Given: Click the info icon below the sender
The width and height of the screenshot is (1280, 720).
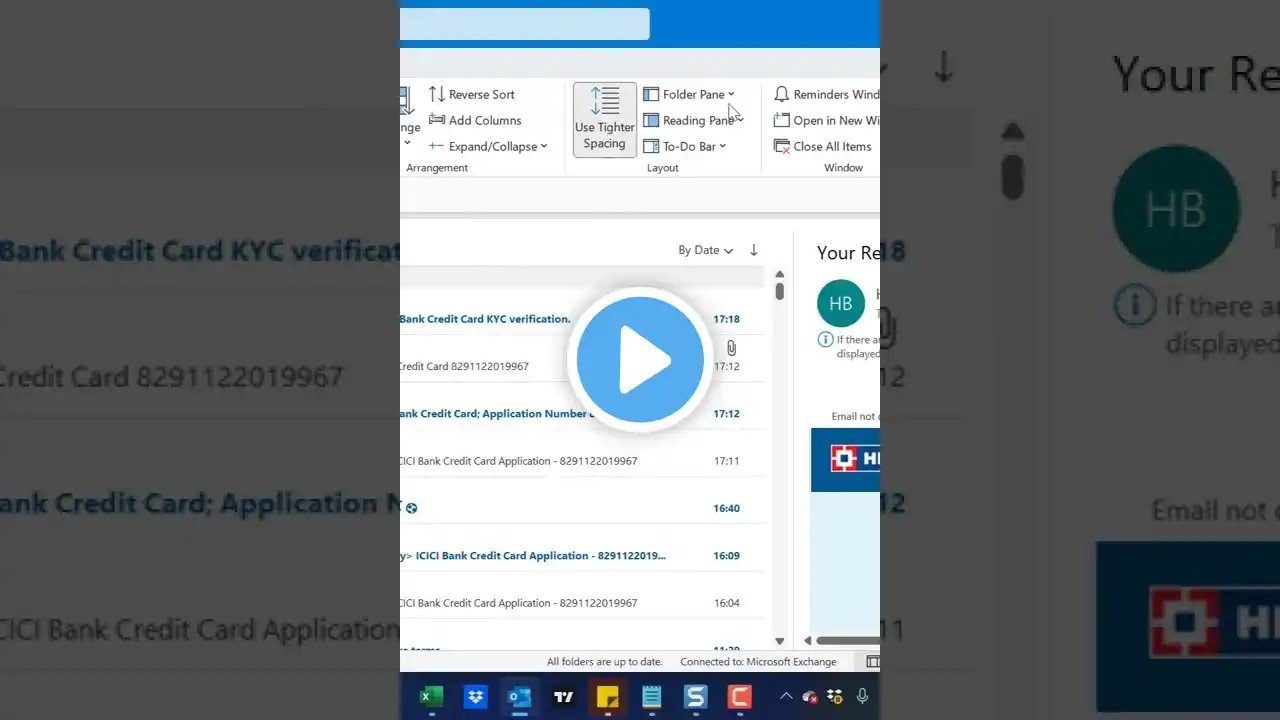Looking at the screenshot, I should [825, 340].
